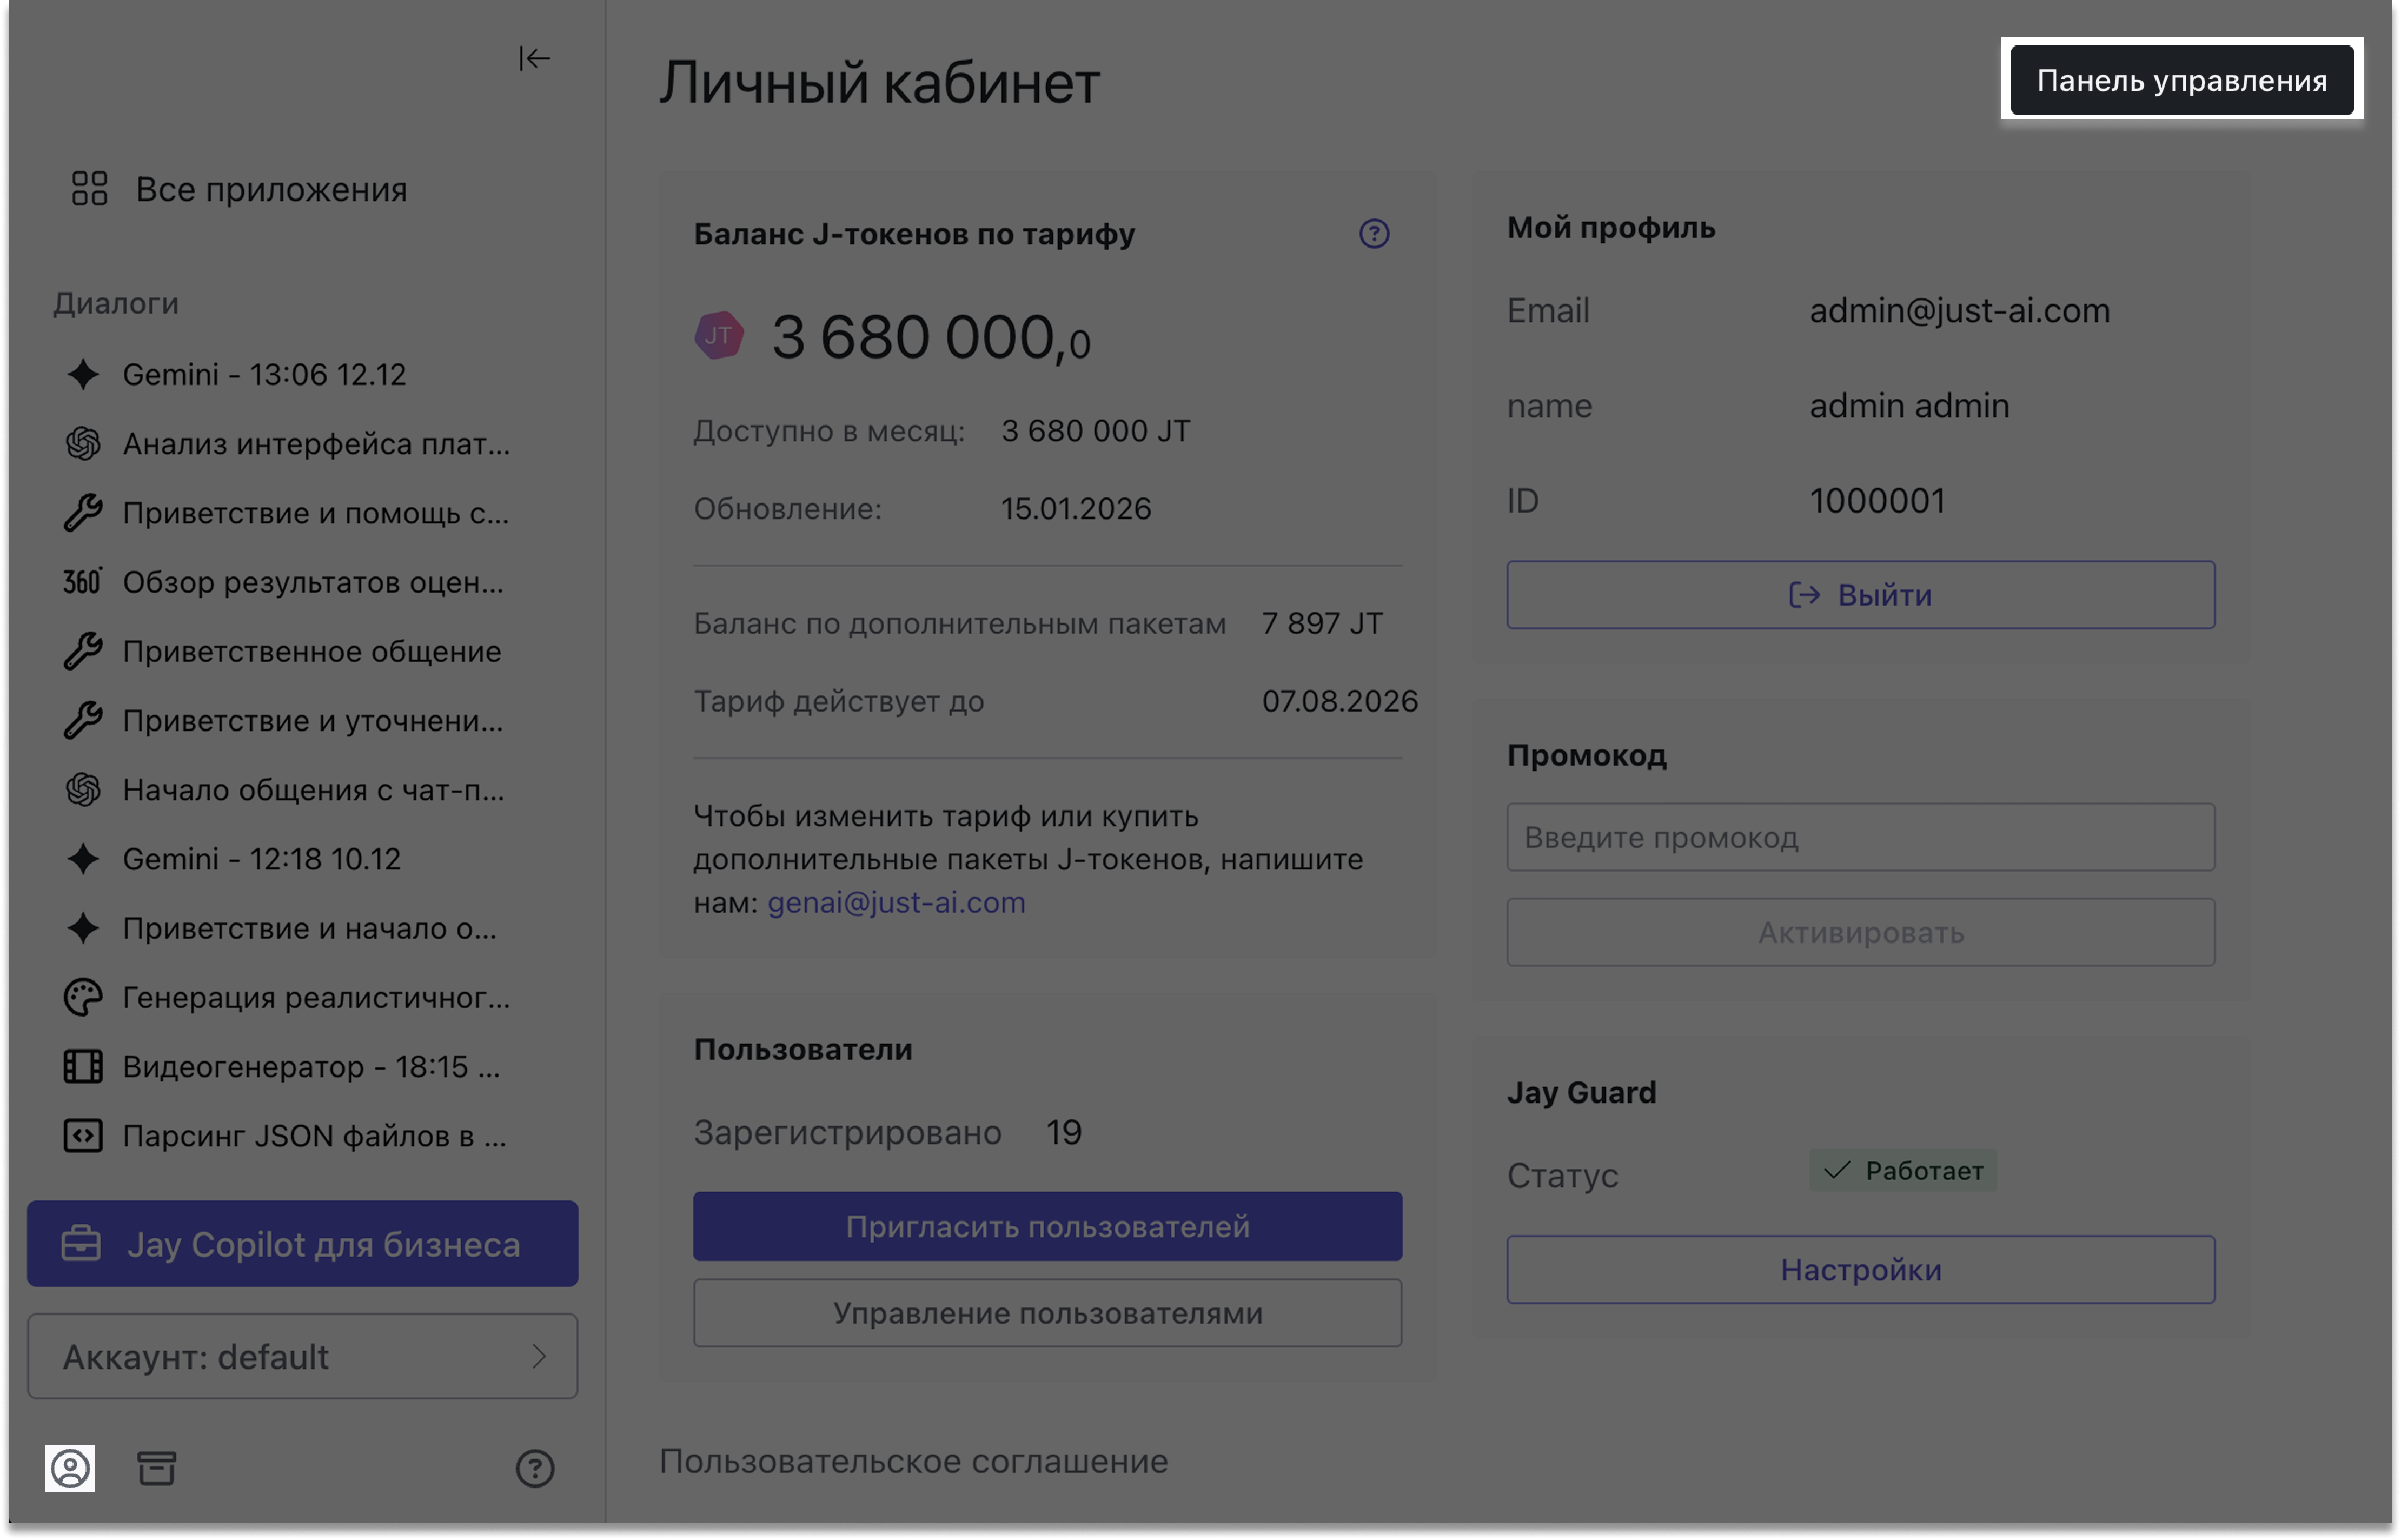Open the archive box icon

click(156, 1468)
